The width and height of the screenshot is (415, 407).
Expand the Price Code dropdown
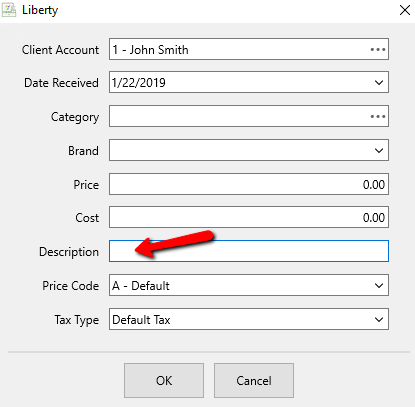pyautogui.click(x=379, y=285)
